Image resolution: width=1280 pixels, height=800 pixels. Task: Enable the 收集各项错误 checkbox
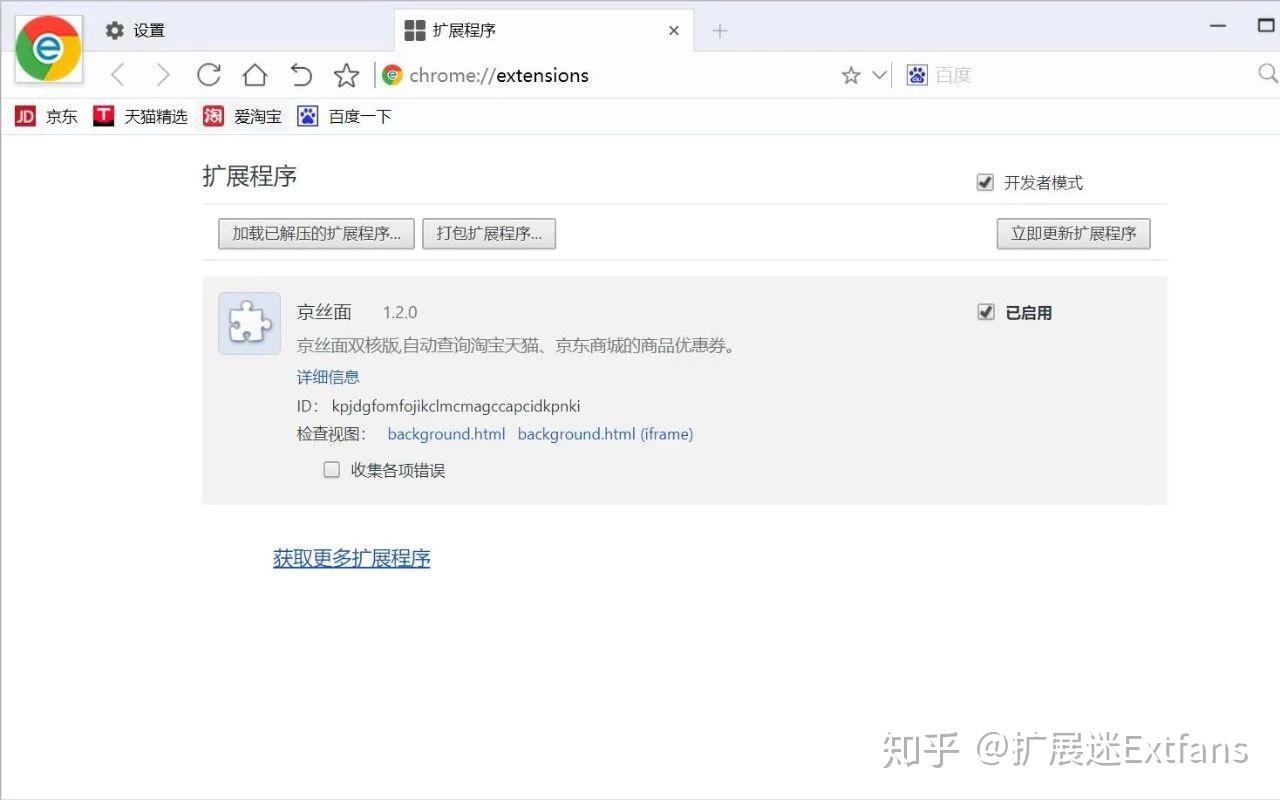[332, 470]
